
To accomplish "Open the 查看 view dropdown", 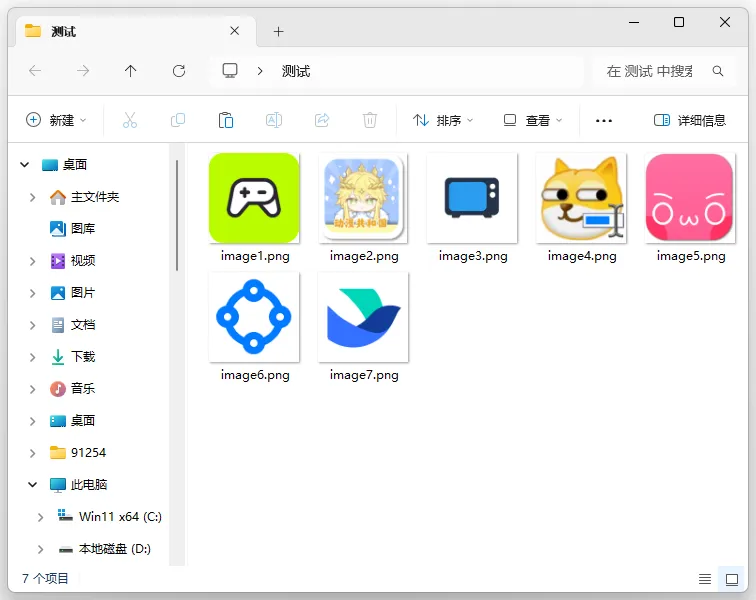I will click(533, 120).
